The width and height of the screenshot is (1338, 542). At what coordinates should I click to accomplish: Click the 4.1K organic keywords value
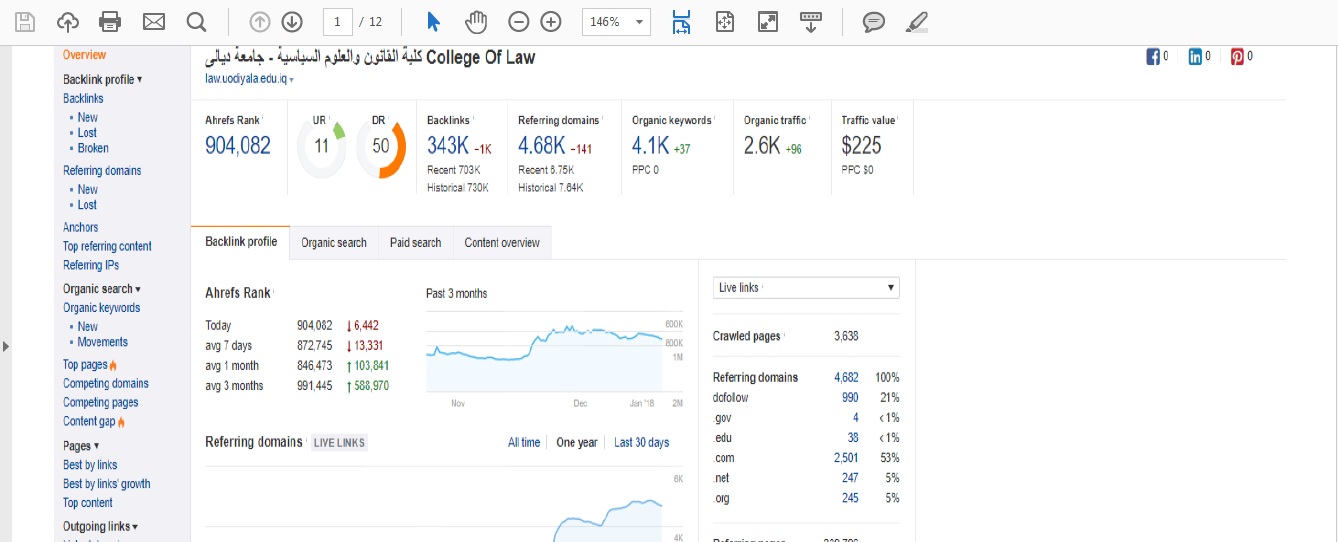tap(650, 146)
